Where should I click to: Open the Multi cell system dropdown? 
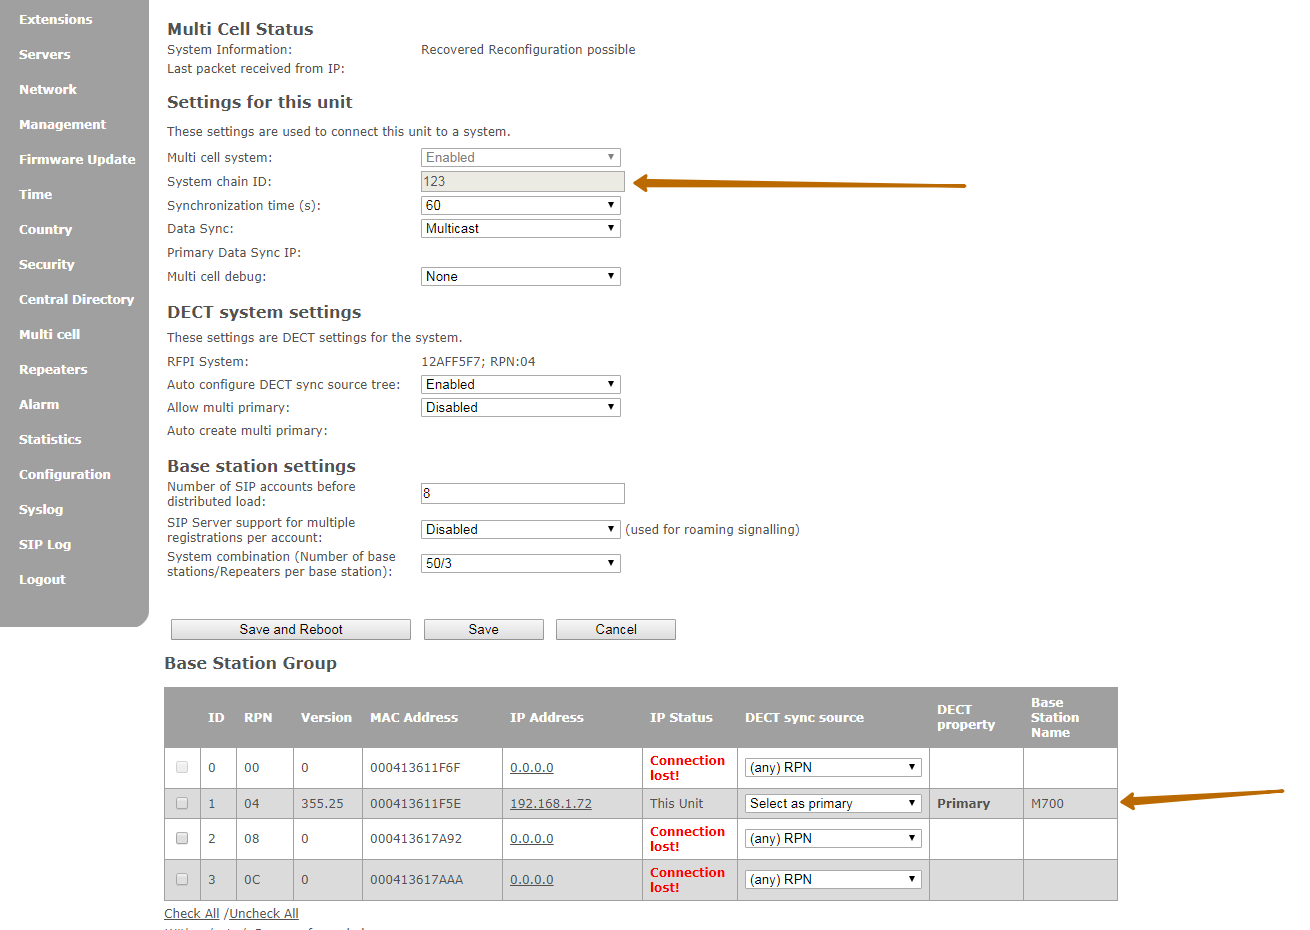click(x=521, y=157)
